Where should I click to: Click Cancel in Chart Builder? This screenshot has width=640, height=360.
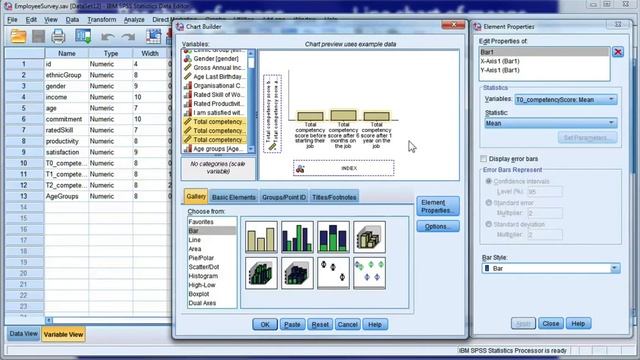[348, 324]
